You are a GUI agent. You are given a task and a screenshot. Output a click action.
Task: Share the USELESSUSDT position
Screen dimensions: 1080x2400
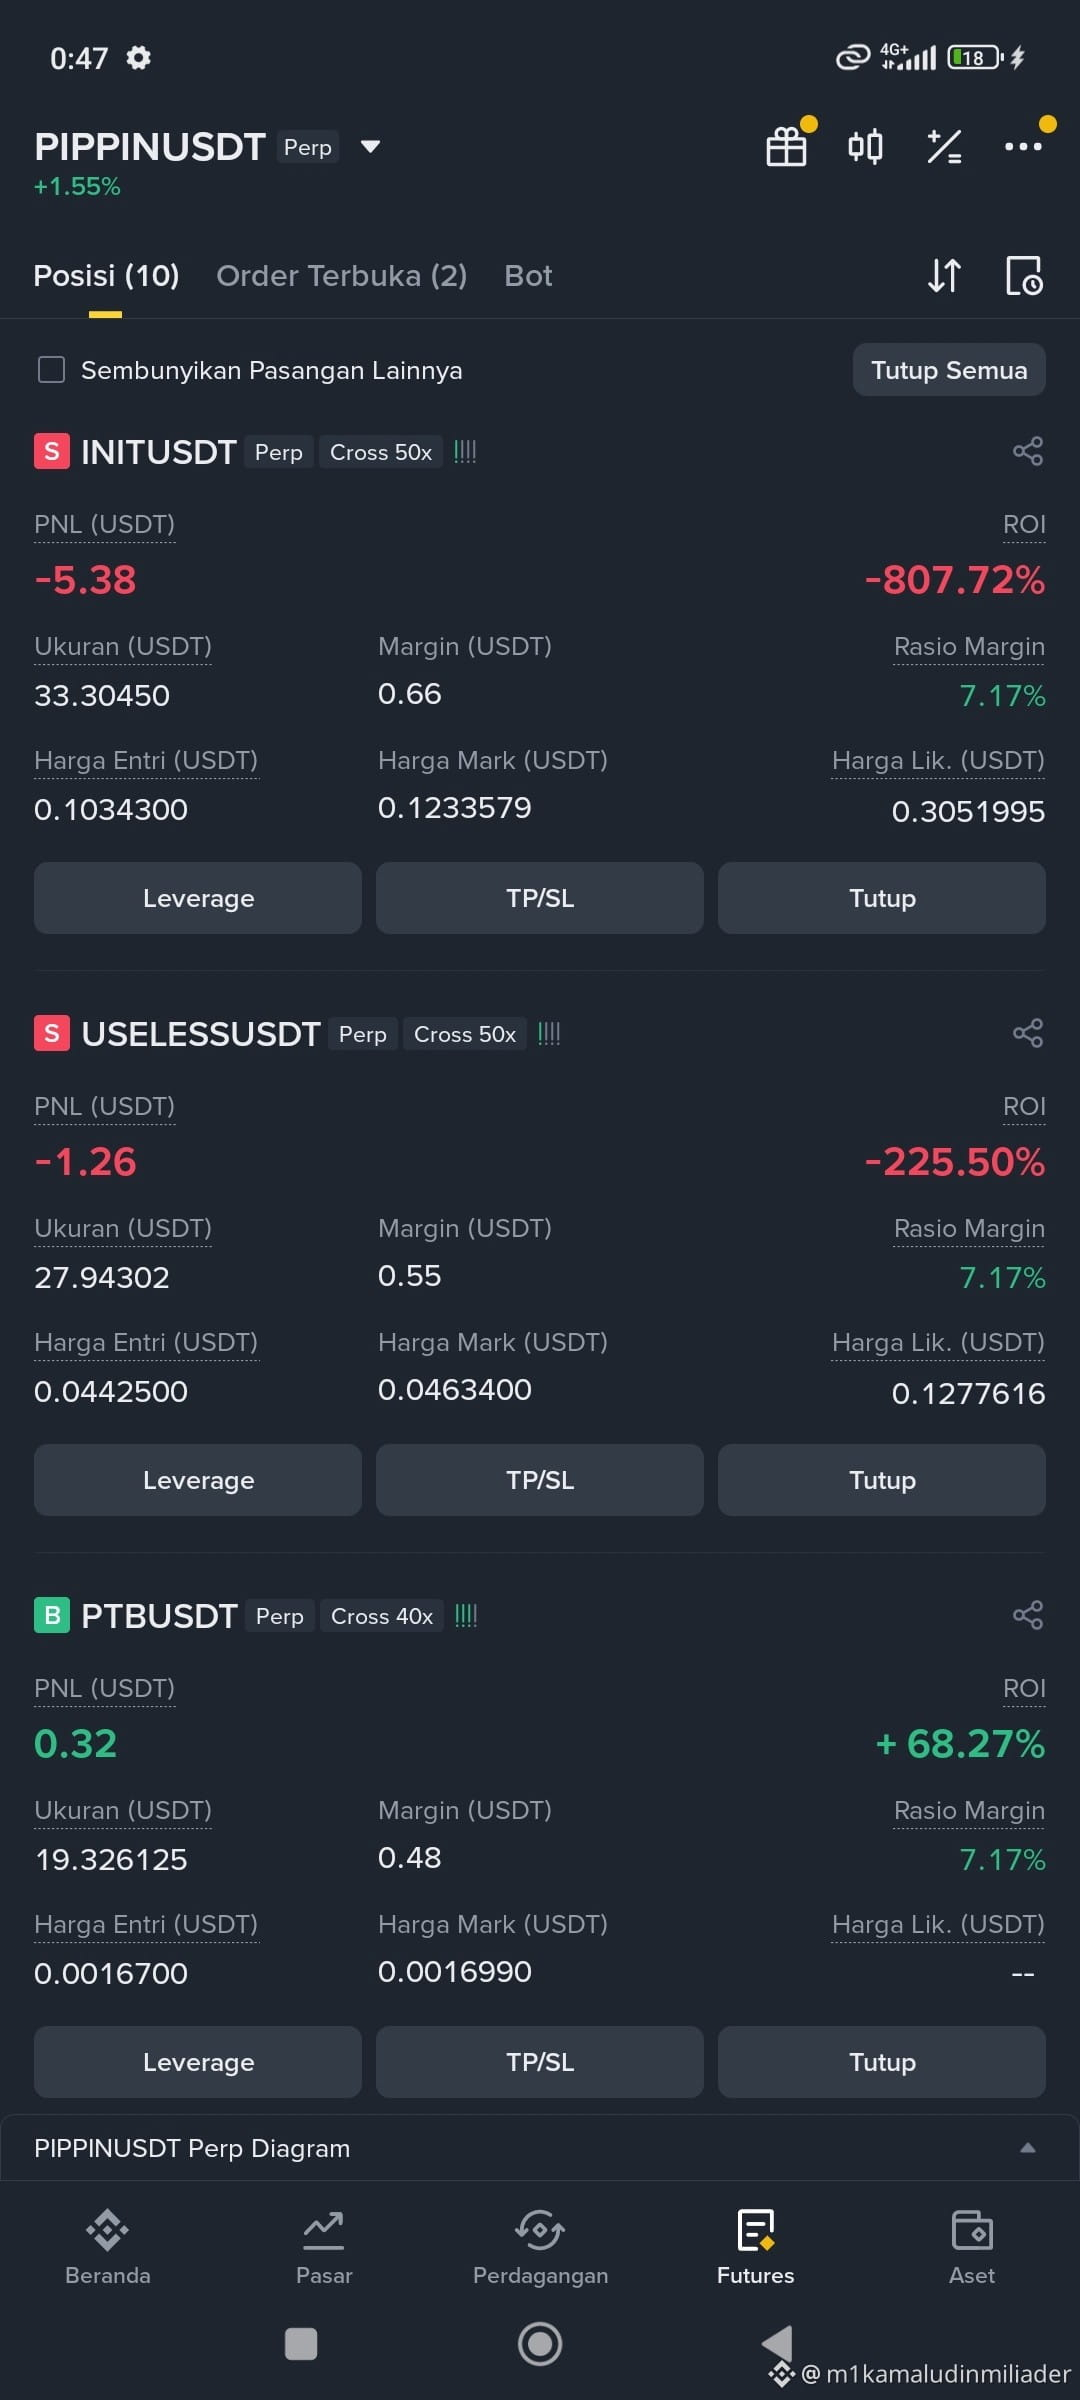1027,1033
